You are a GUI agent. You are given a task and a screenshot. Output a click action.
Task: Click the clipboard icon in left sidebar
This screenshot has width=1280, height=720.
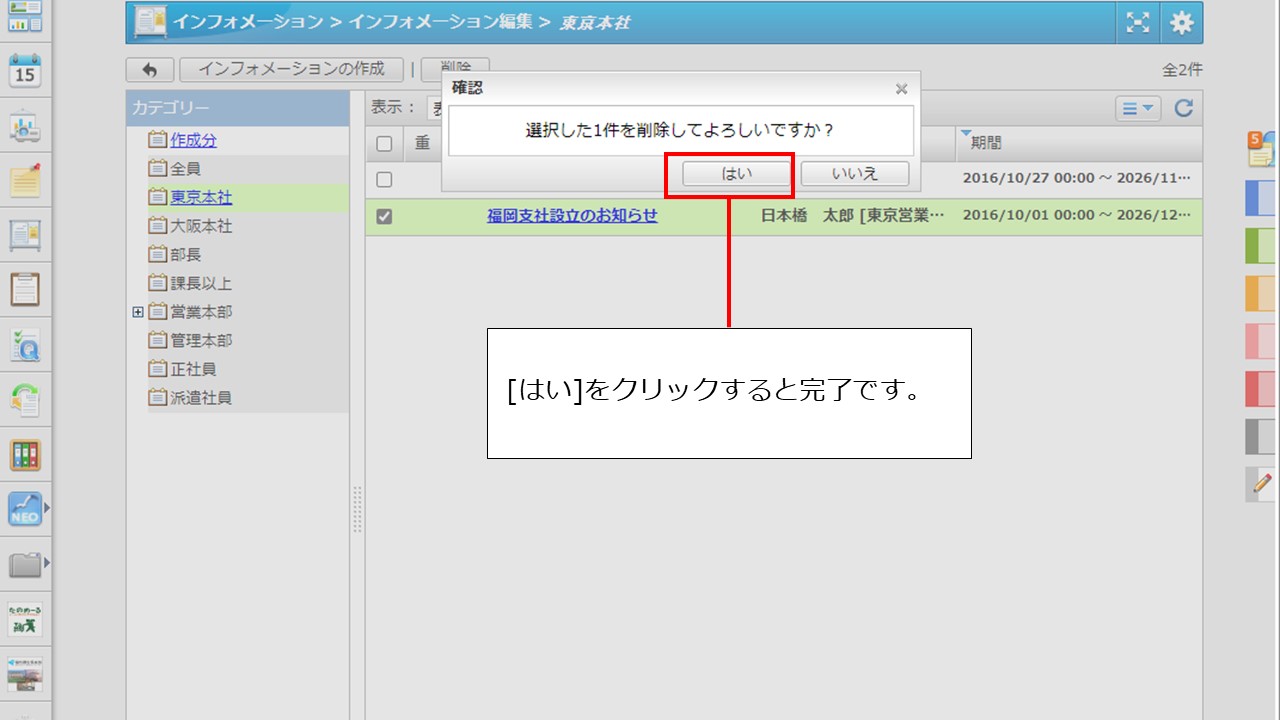click(25, 289)
